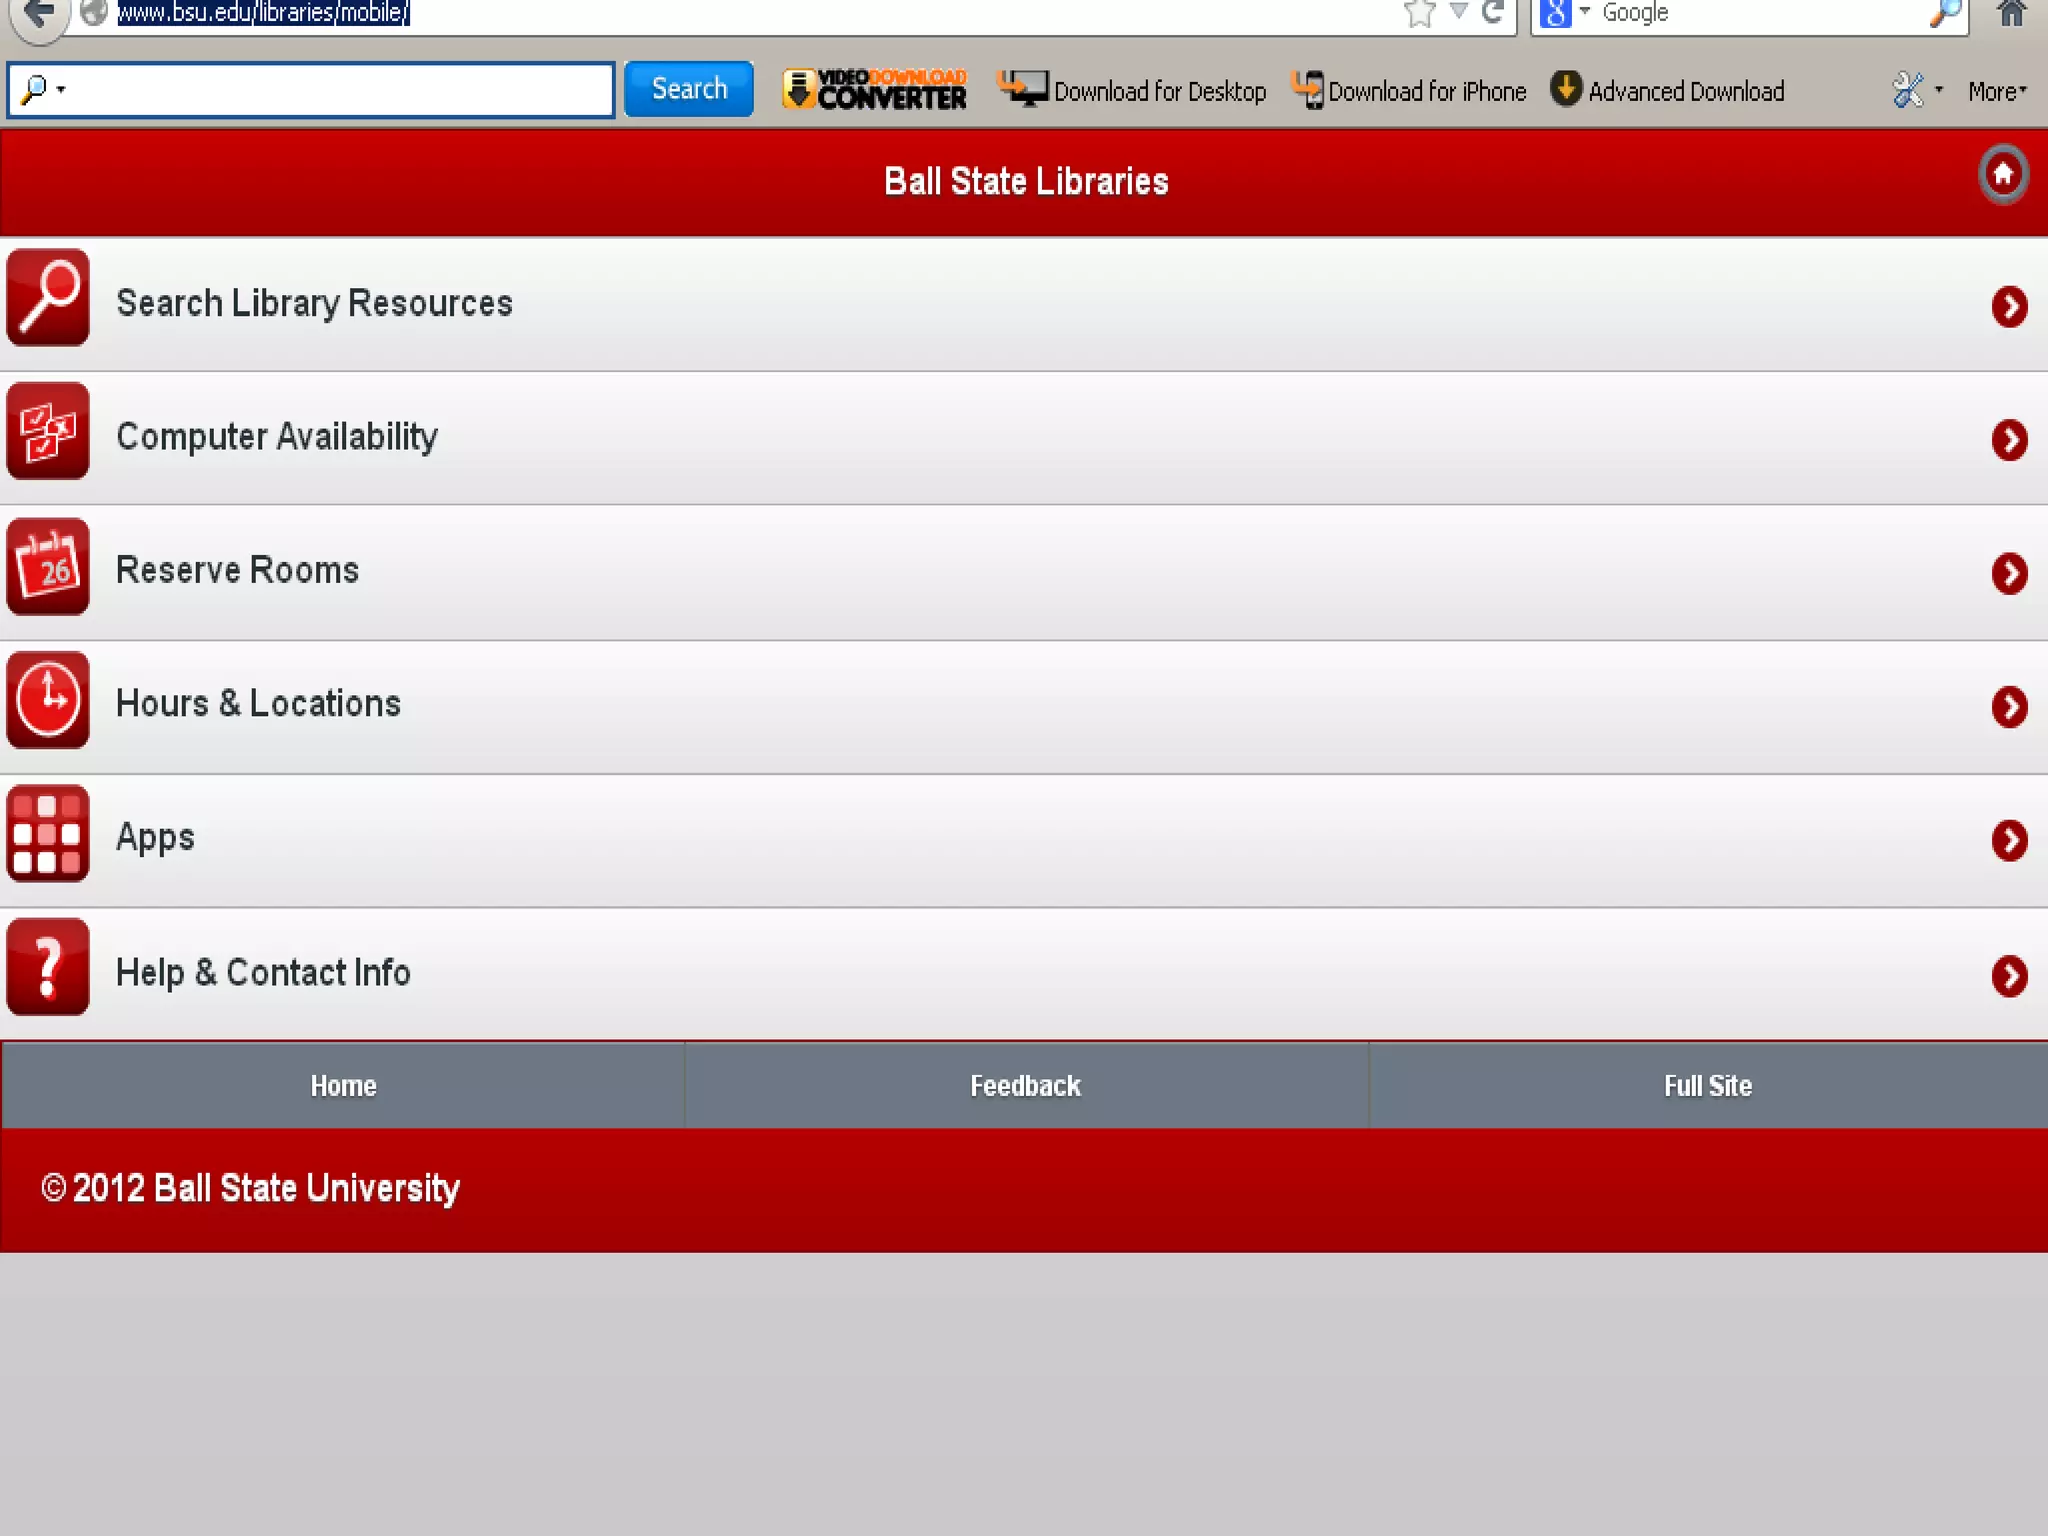Reload the page with refresh icon
The width and height of the screenshot is (2048, 1536).
tap(1493, 13)
